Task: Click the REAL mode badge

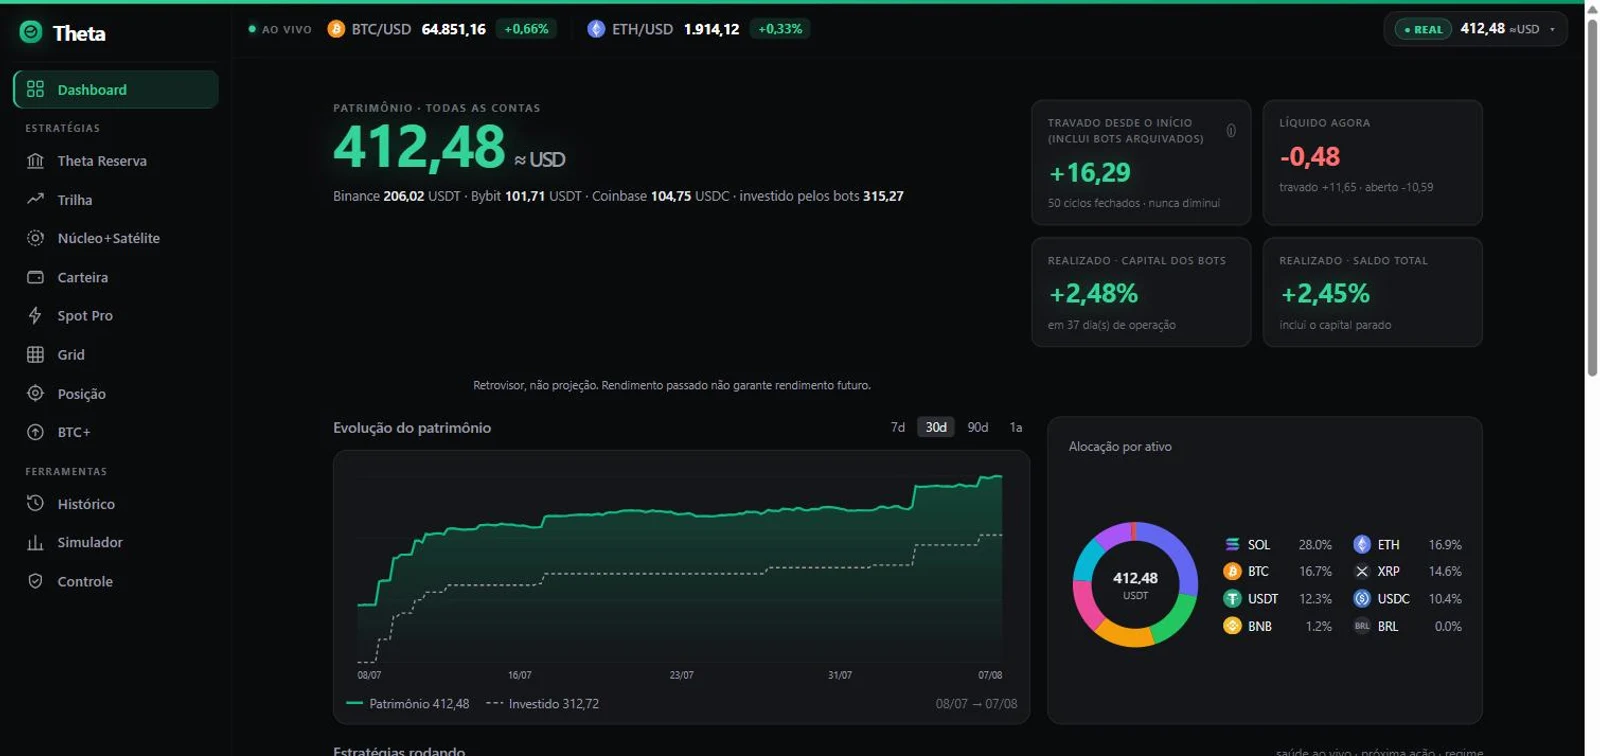Action: click(x=1423, y=29)
